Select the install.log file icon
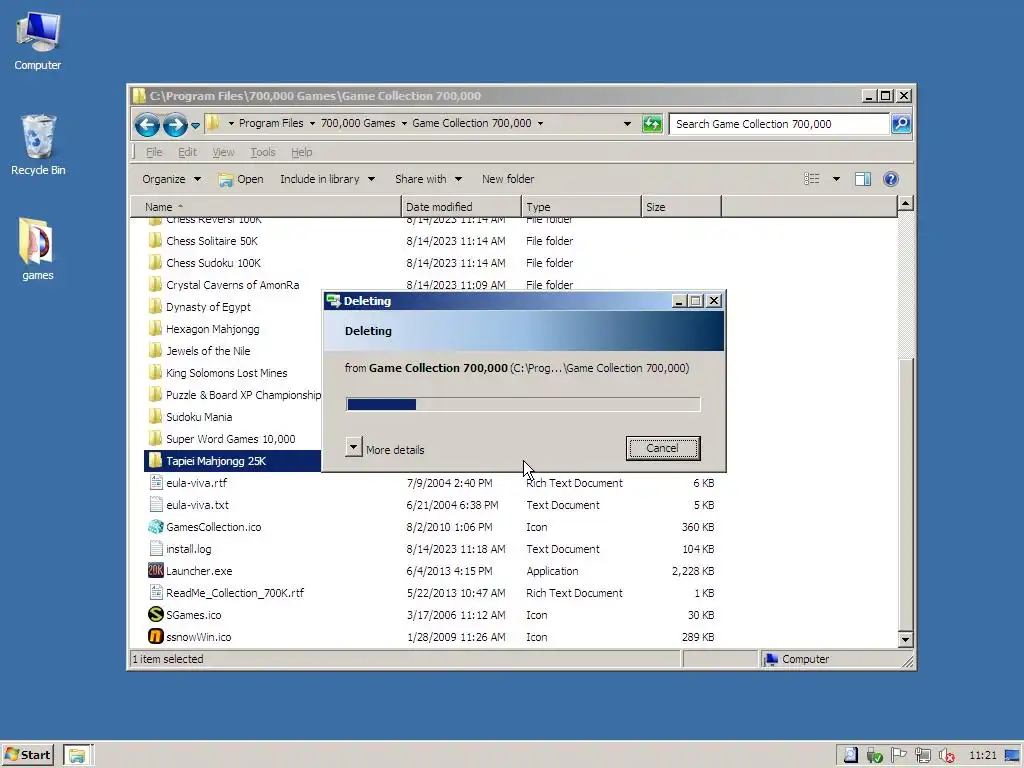 [x=155, y=549]
